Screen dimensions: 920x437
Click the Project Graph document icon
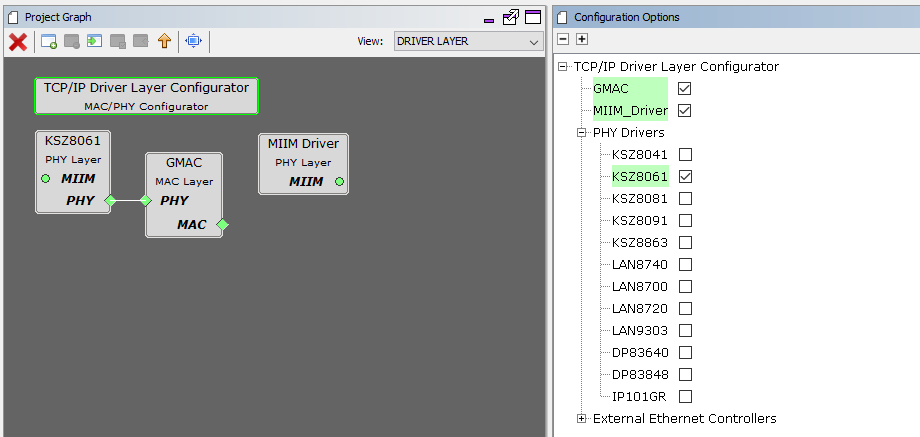click(x=13, y=17)
